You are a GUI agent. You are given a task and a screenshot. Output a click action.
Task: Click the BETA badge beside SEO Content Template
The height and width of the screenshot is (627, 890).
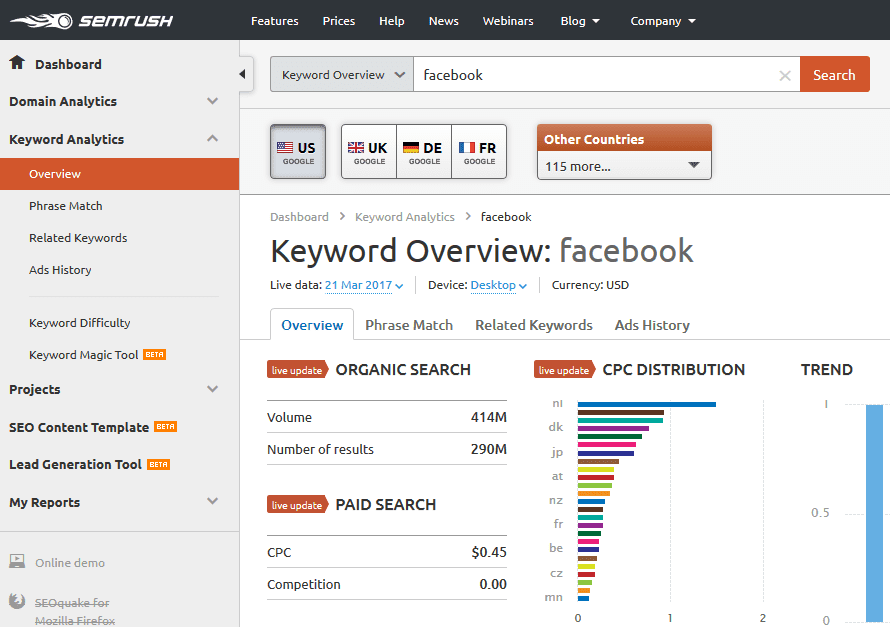(x=166, y=427)
